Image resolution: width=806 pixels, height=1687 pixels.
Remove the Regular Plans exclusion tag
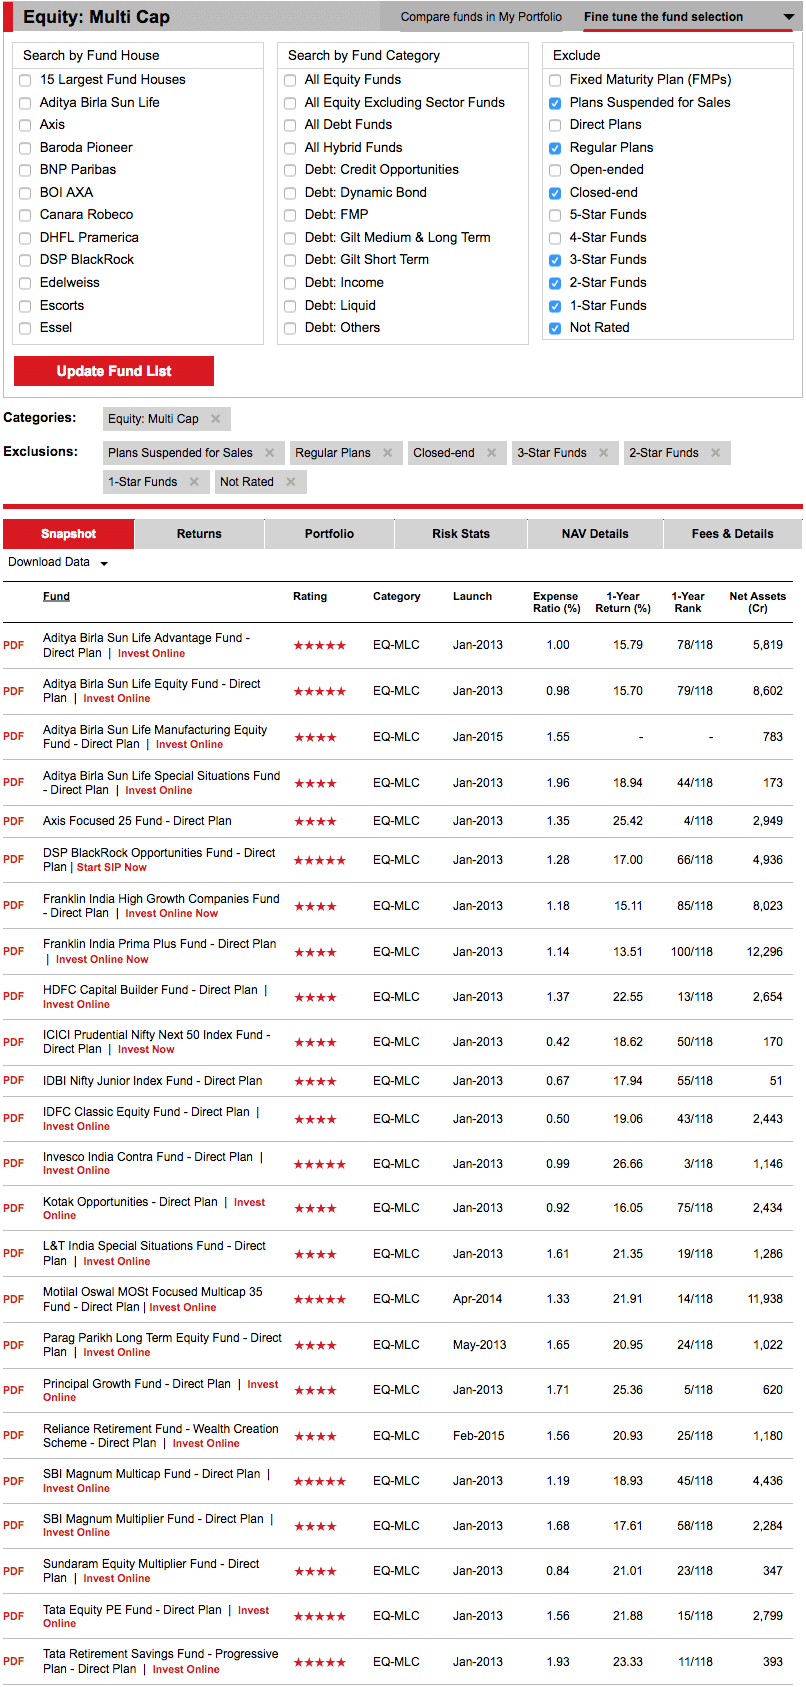point(387,453)
